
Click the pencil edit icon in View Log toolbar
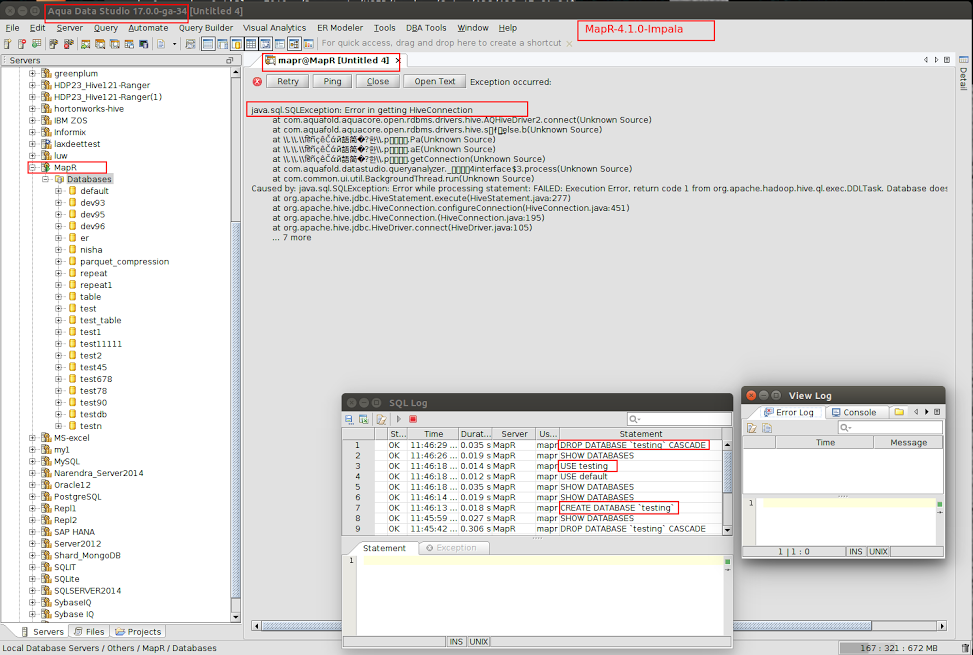751,428
